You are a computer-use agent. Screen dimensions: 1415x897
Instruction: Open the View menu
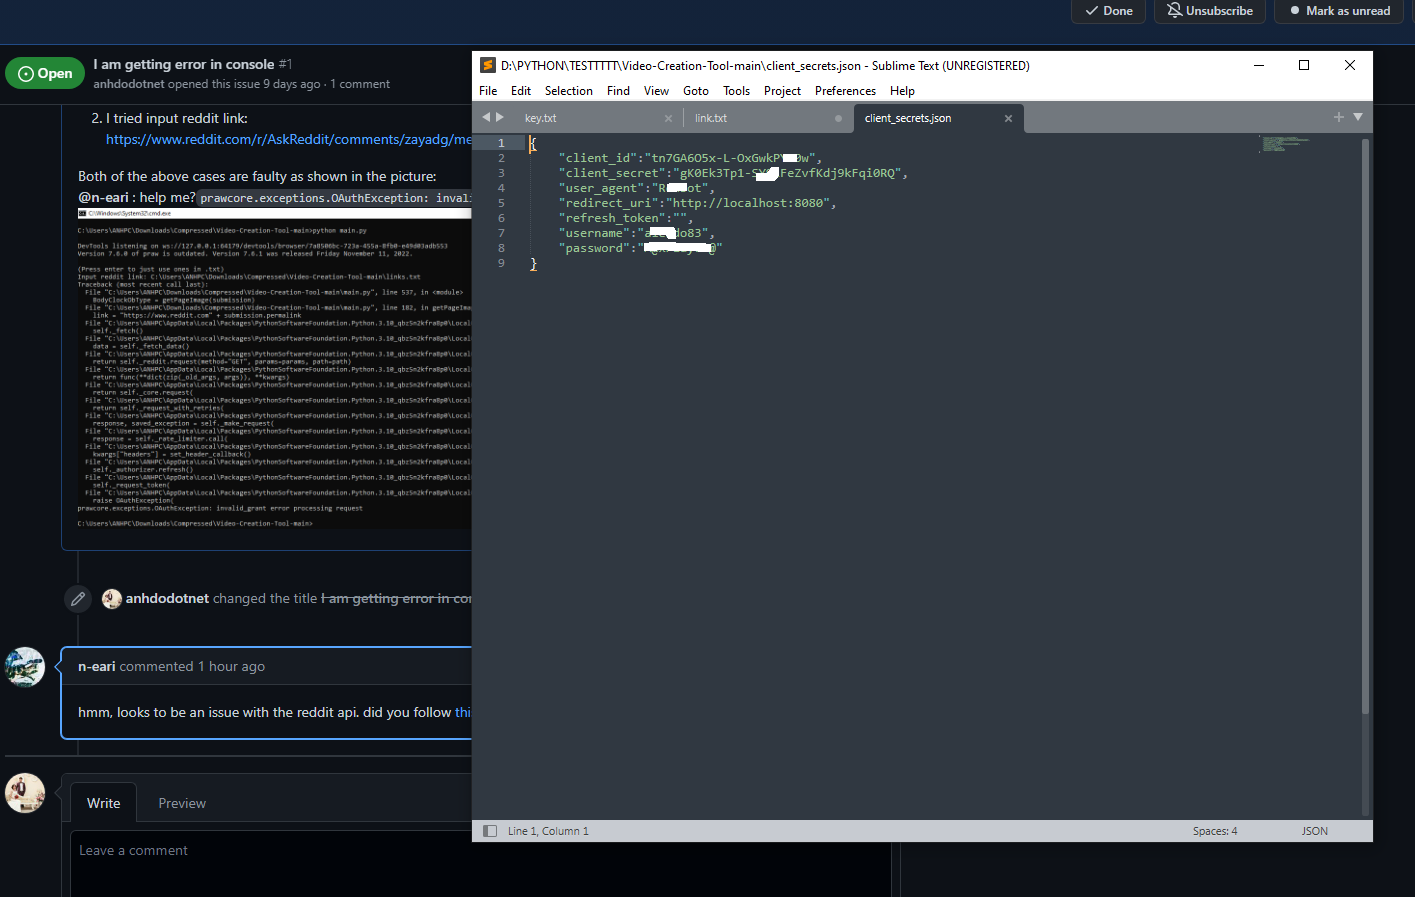(x=656, y=91)
